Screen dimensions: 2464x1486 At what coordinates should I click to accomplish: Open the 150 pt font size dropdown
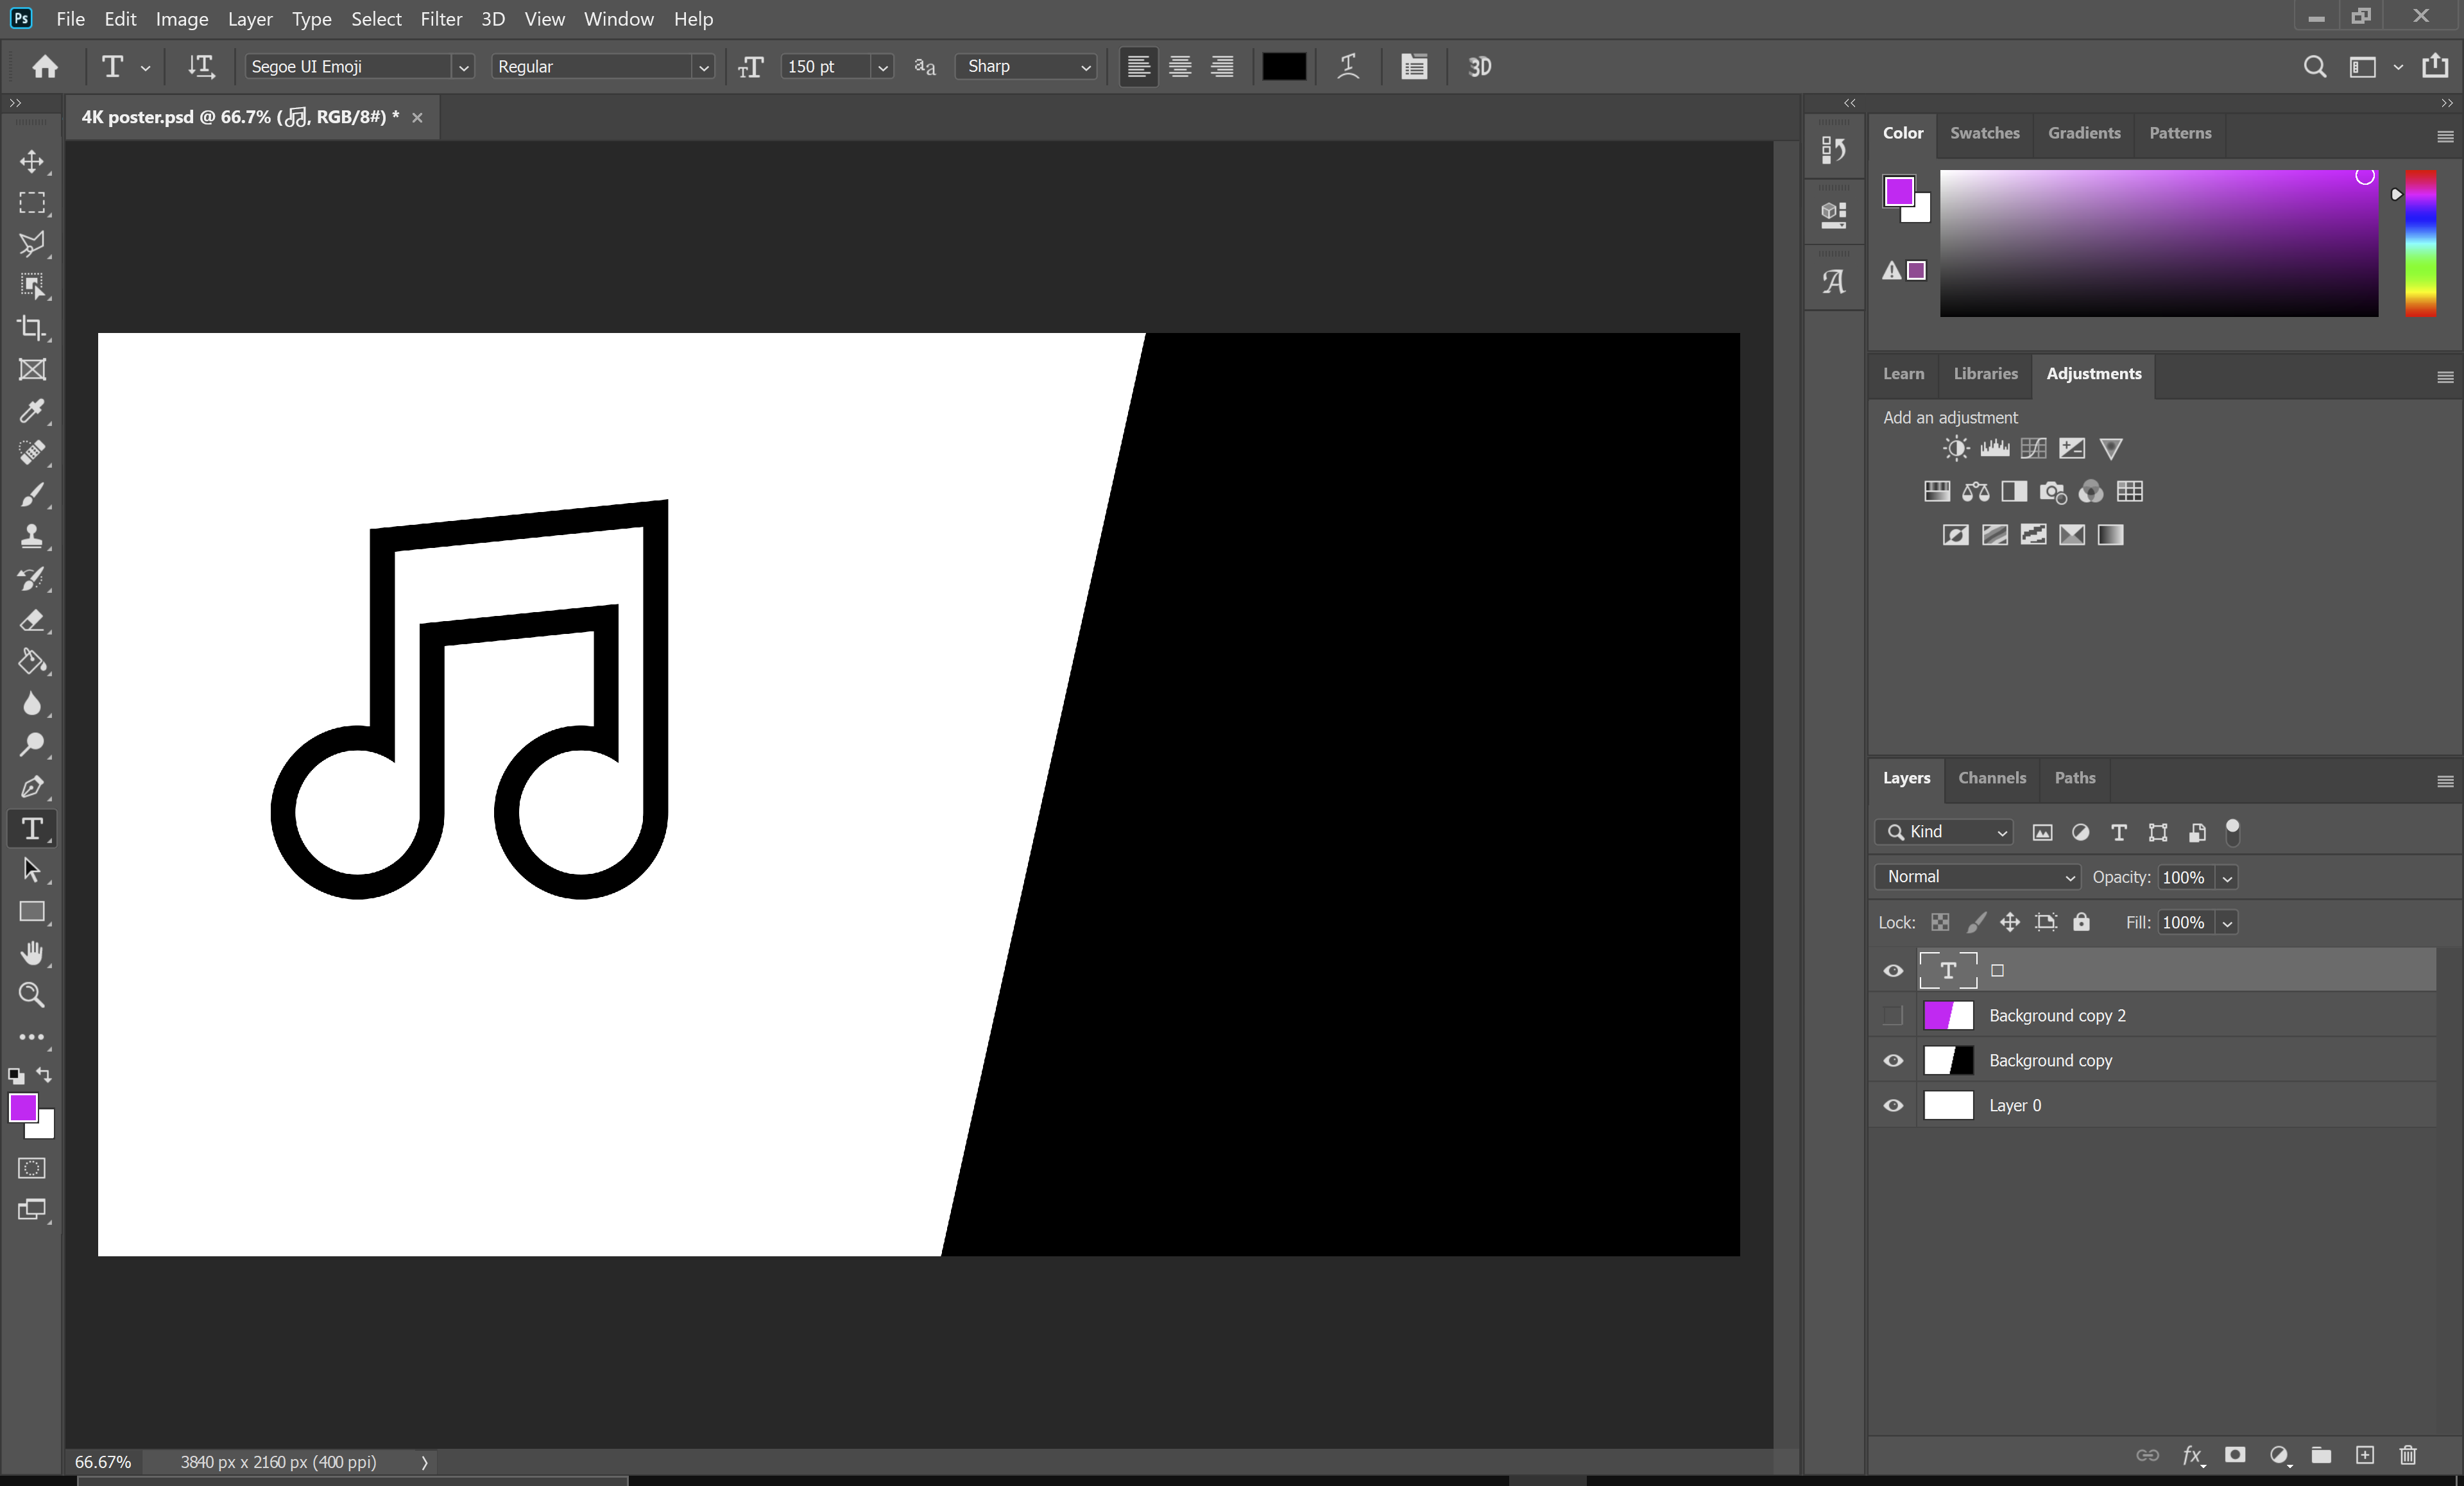coord(882,67)
